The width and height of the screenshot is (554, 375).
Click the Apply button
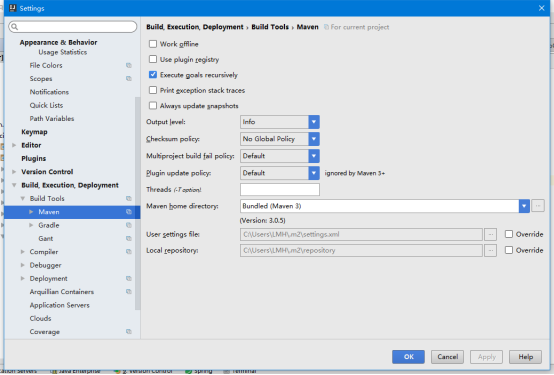click(487, 357)
